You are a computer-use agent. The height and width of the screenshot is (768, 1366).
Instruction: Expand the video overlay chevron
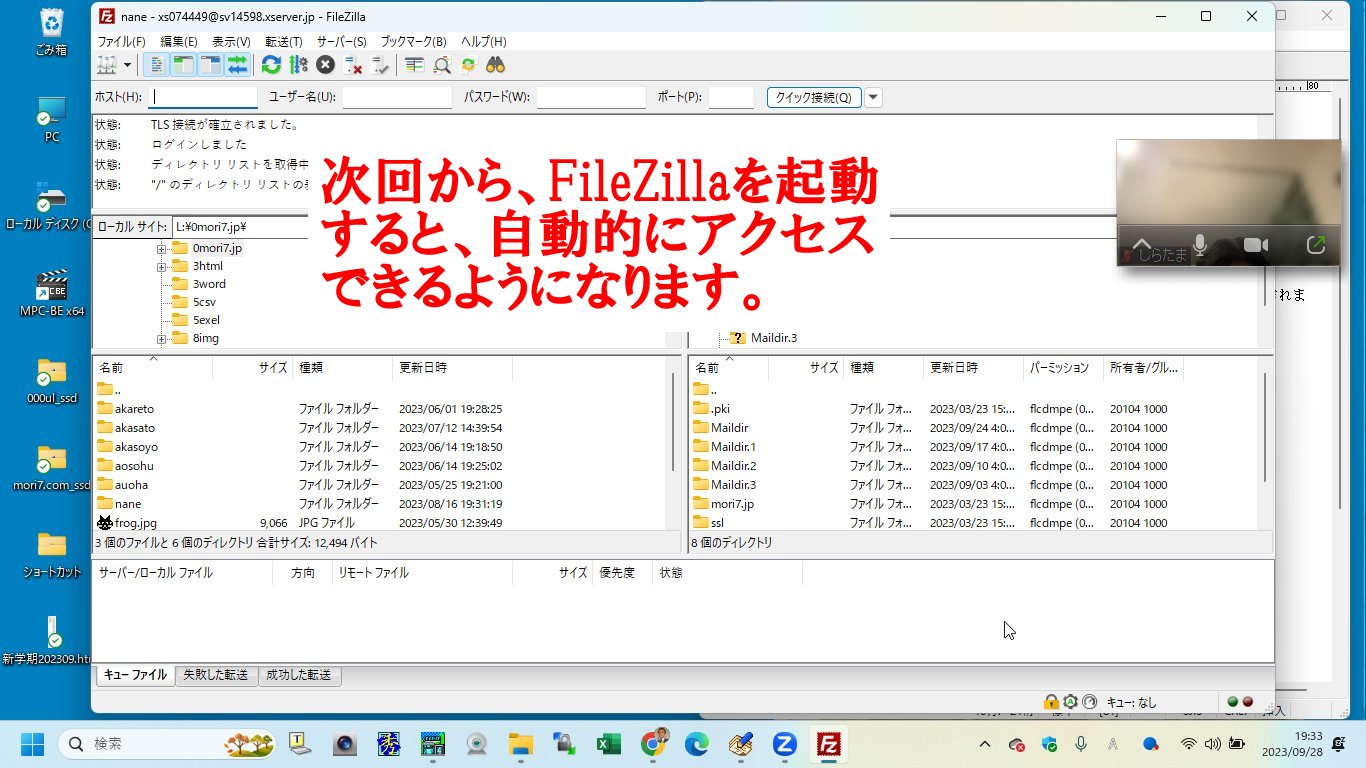(x=1142, y=245)
